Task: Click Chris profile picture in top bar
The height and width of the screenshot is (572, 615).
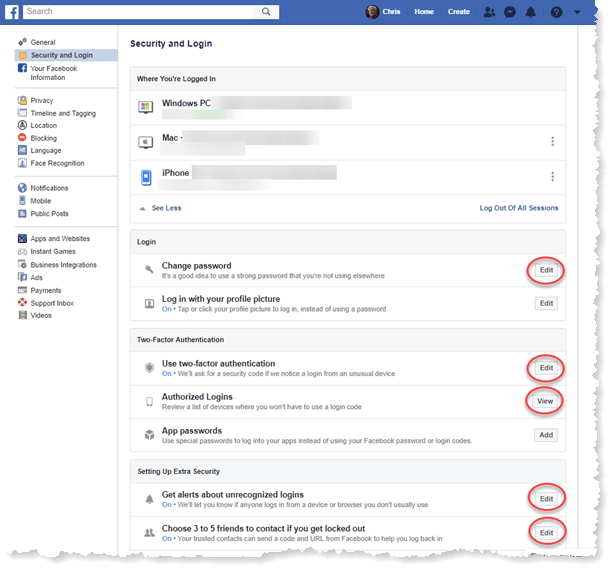Action: pyautogui.click(x=372, y=12)
